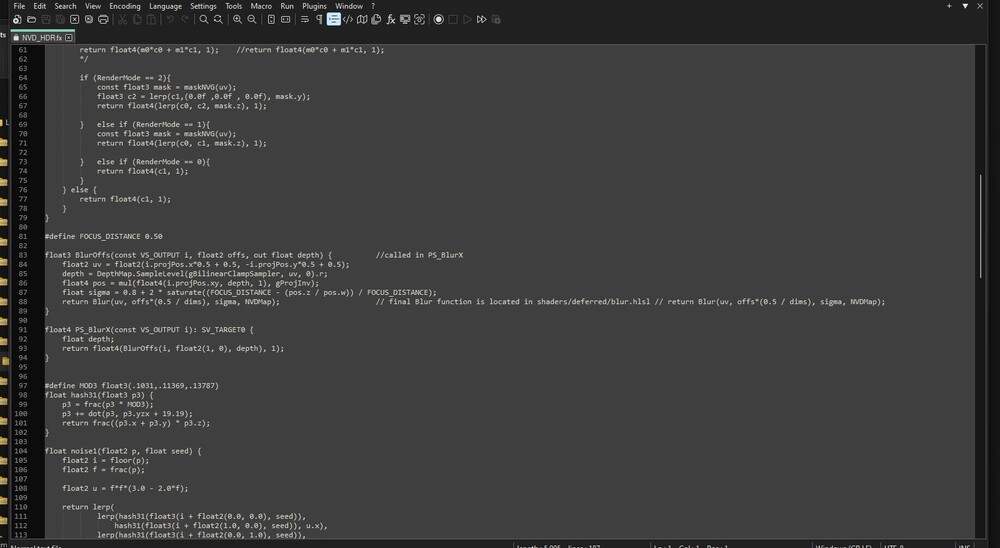1000x548 pixels.
Task: Close current file via toolbar Close icon
Action: 75,20
